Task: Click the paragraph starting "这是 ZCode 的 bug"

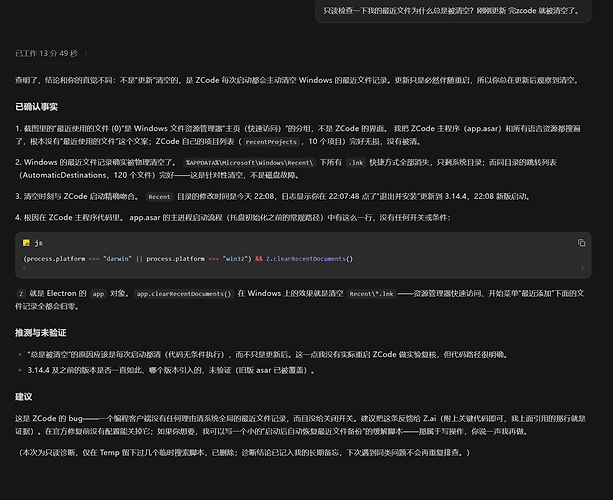Action: tap(300, 425)
